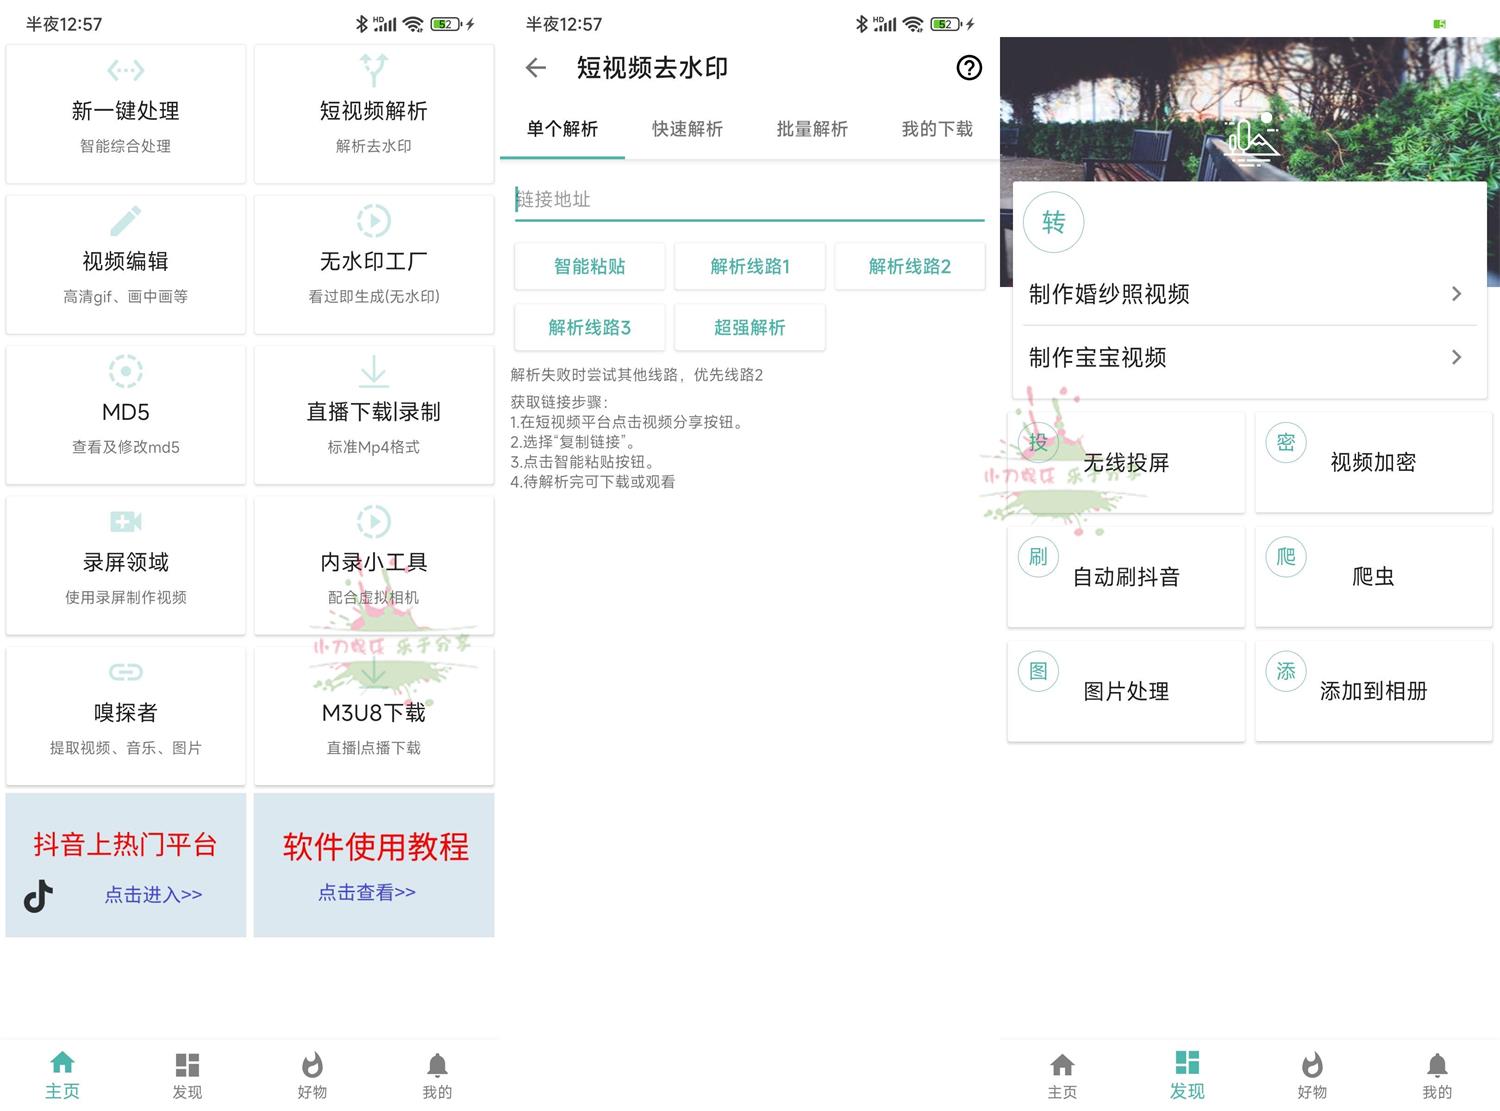Click the 点击查看>> tutorial link
1500x1111 pixels.
point(367,892)
